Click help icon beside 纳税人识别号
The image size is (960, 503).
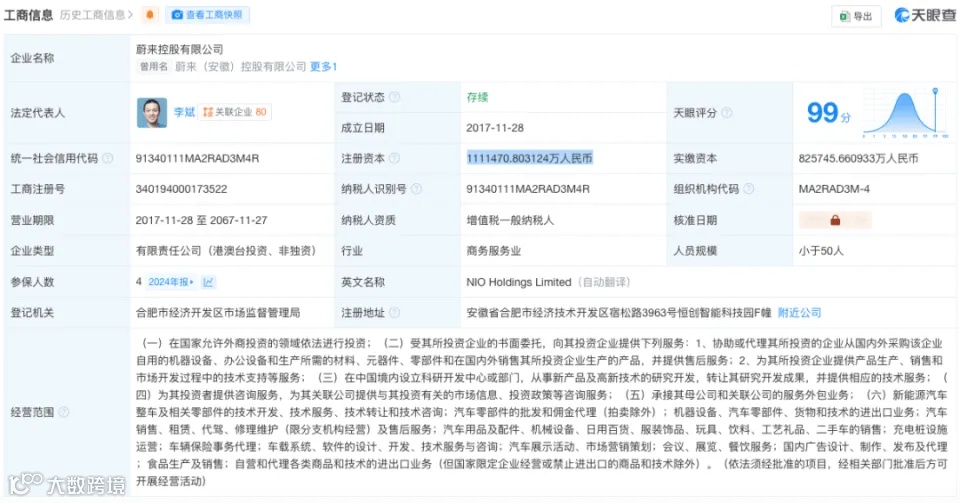pyautogui.click(x=416, y=189)
